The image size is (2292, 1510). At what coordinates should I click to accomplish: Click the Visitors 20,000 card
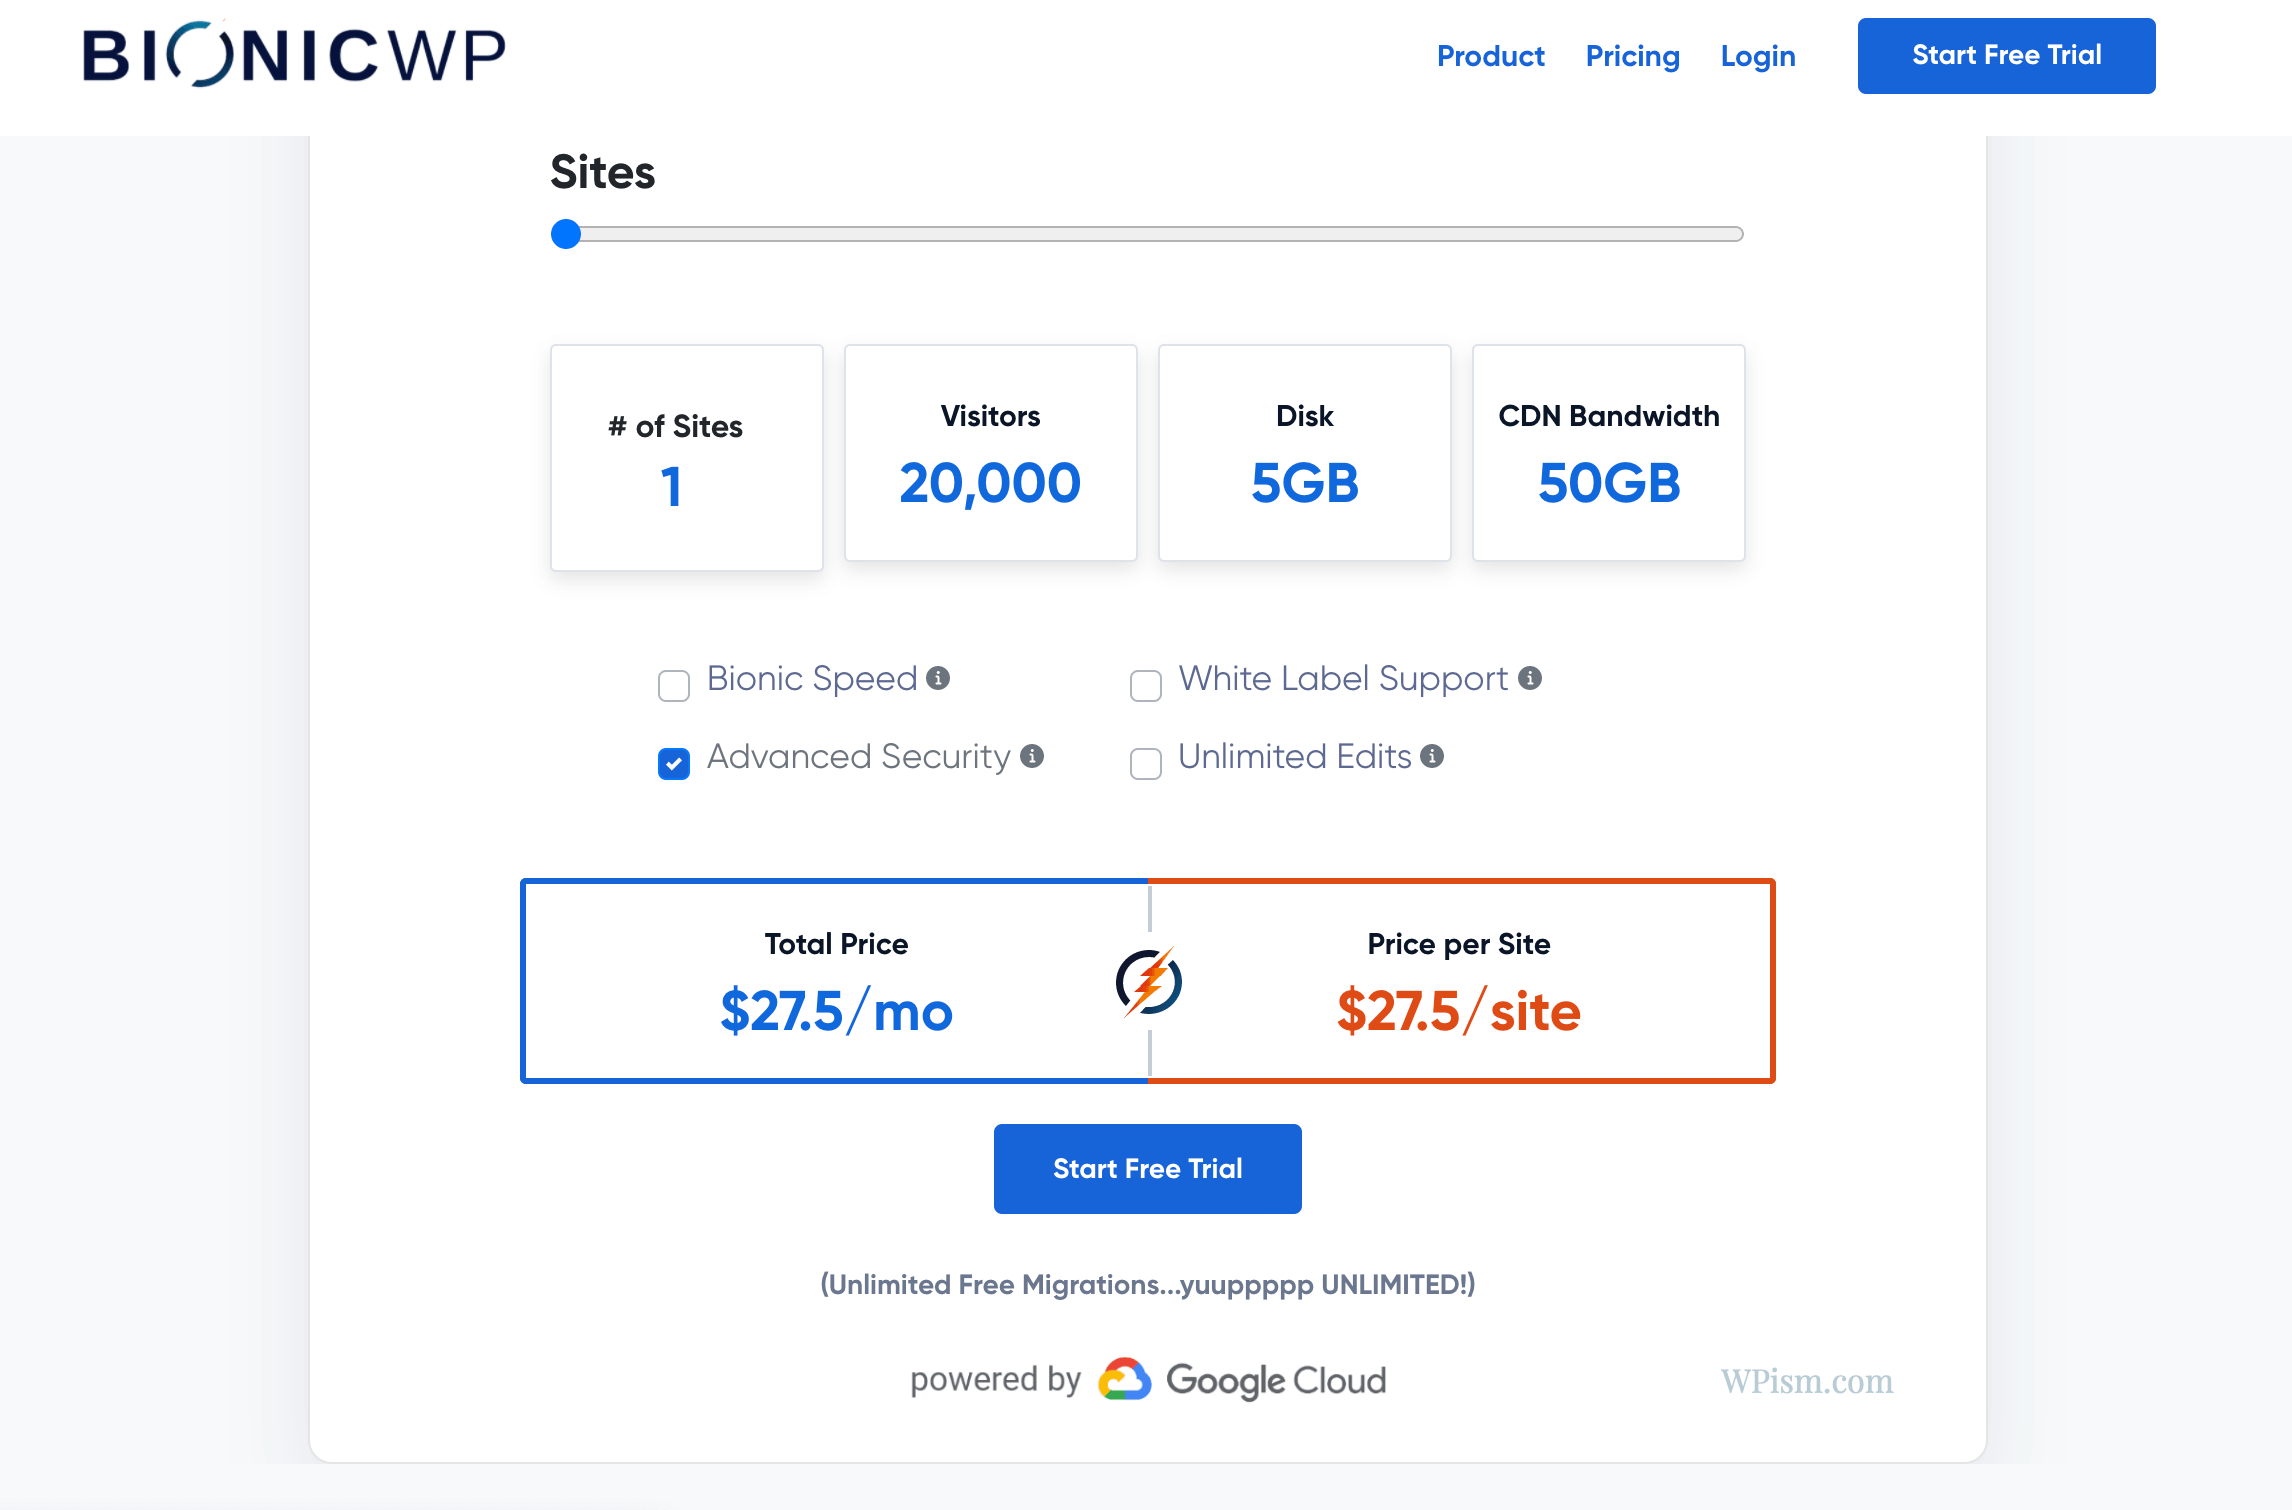pos(989,453)
